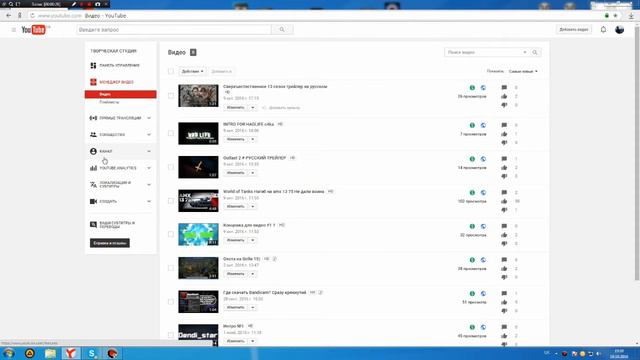Click the Yandex browser icon in taskbar
The image size is (640, 360).
pyautogui.click(x=71, y=353)
